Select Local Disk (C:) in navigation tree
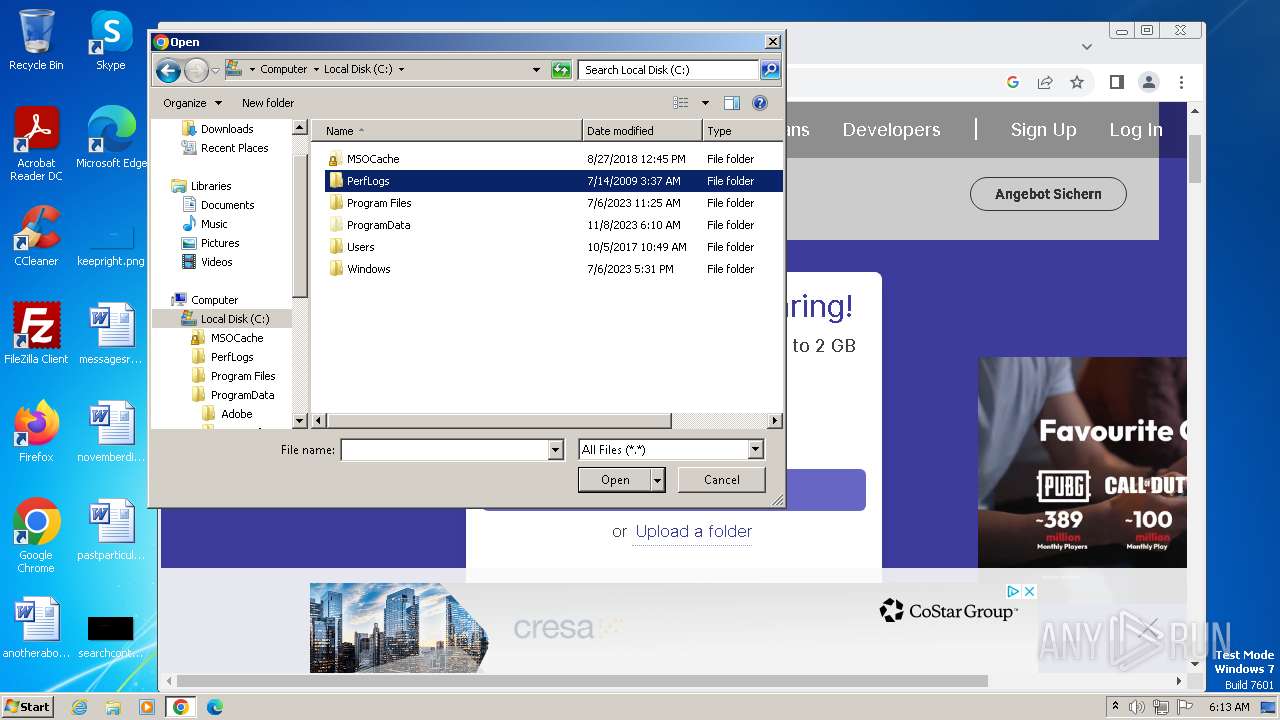 tap(235, 319)
